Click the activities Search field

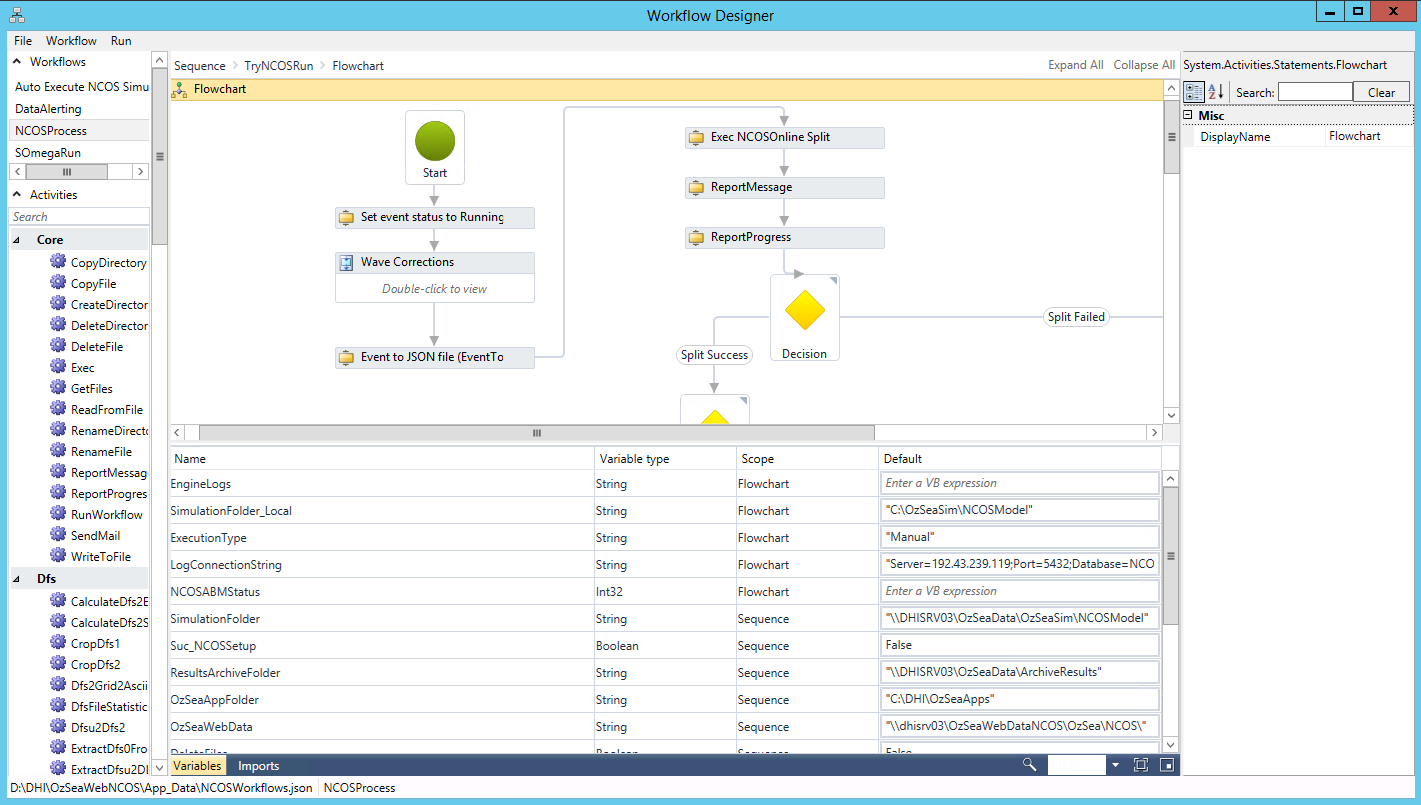pyautogui.click(x=79, y=217)
